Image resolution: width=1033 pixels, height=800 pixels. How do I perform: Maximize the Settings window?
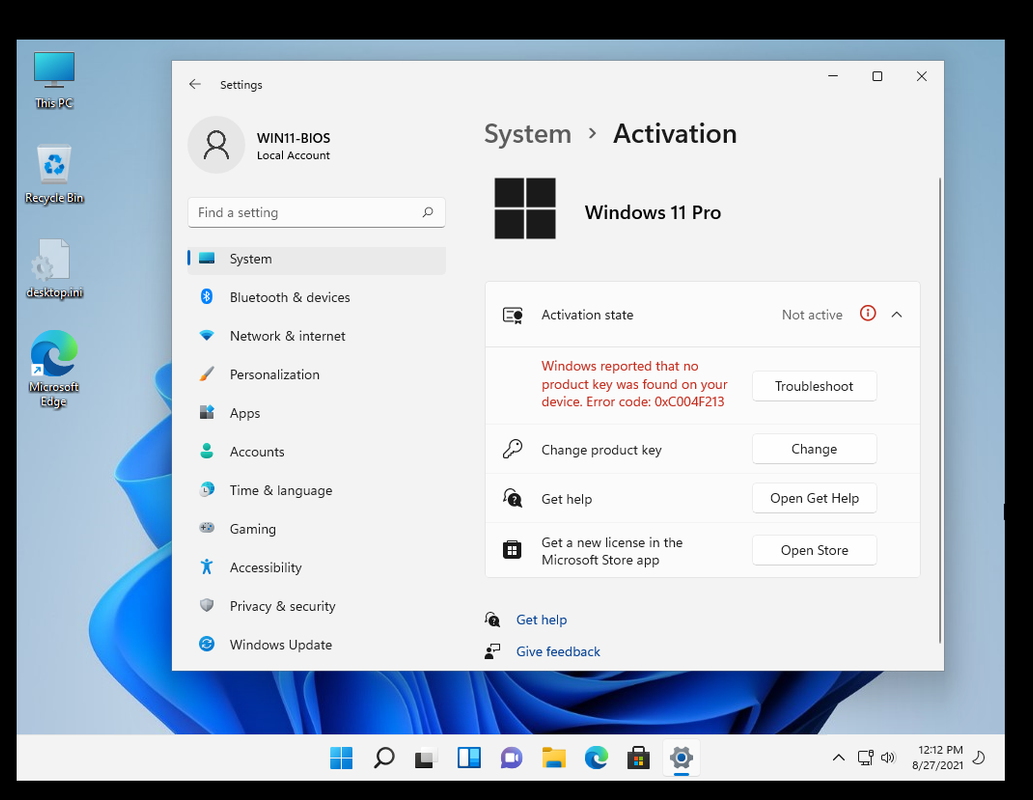(877, 76)
